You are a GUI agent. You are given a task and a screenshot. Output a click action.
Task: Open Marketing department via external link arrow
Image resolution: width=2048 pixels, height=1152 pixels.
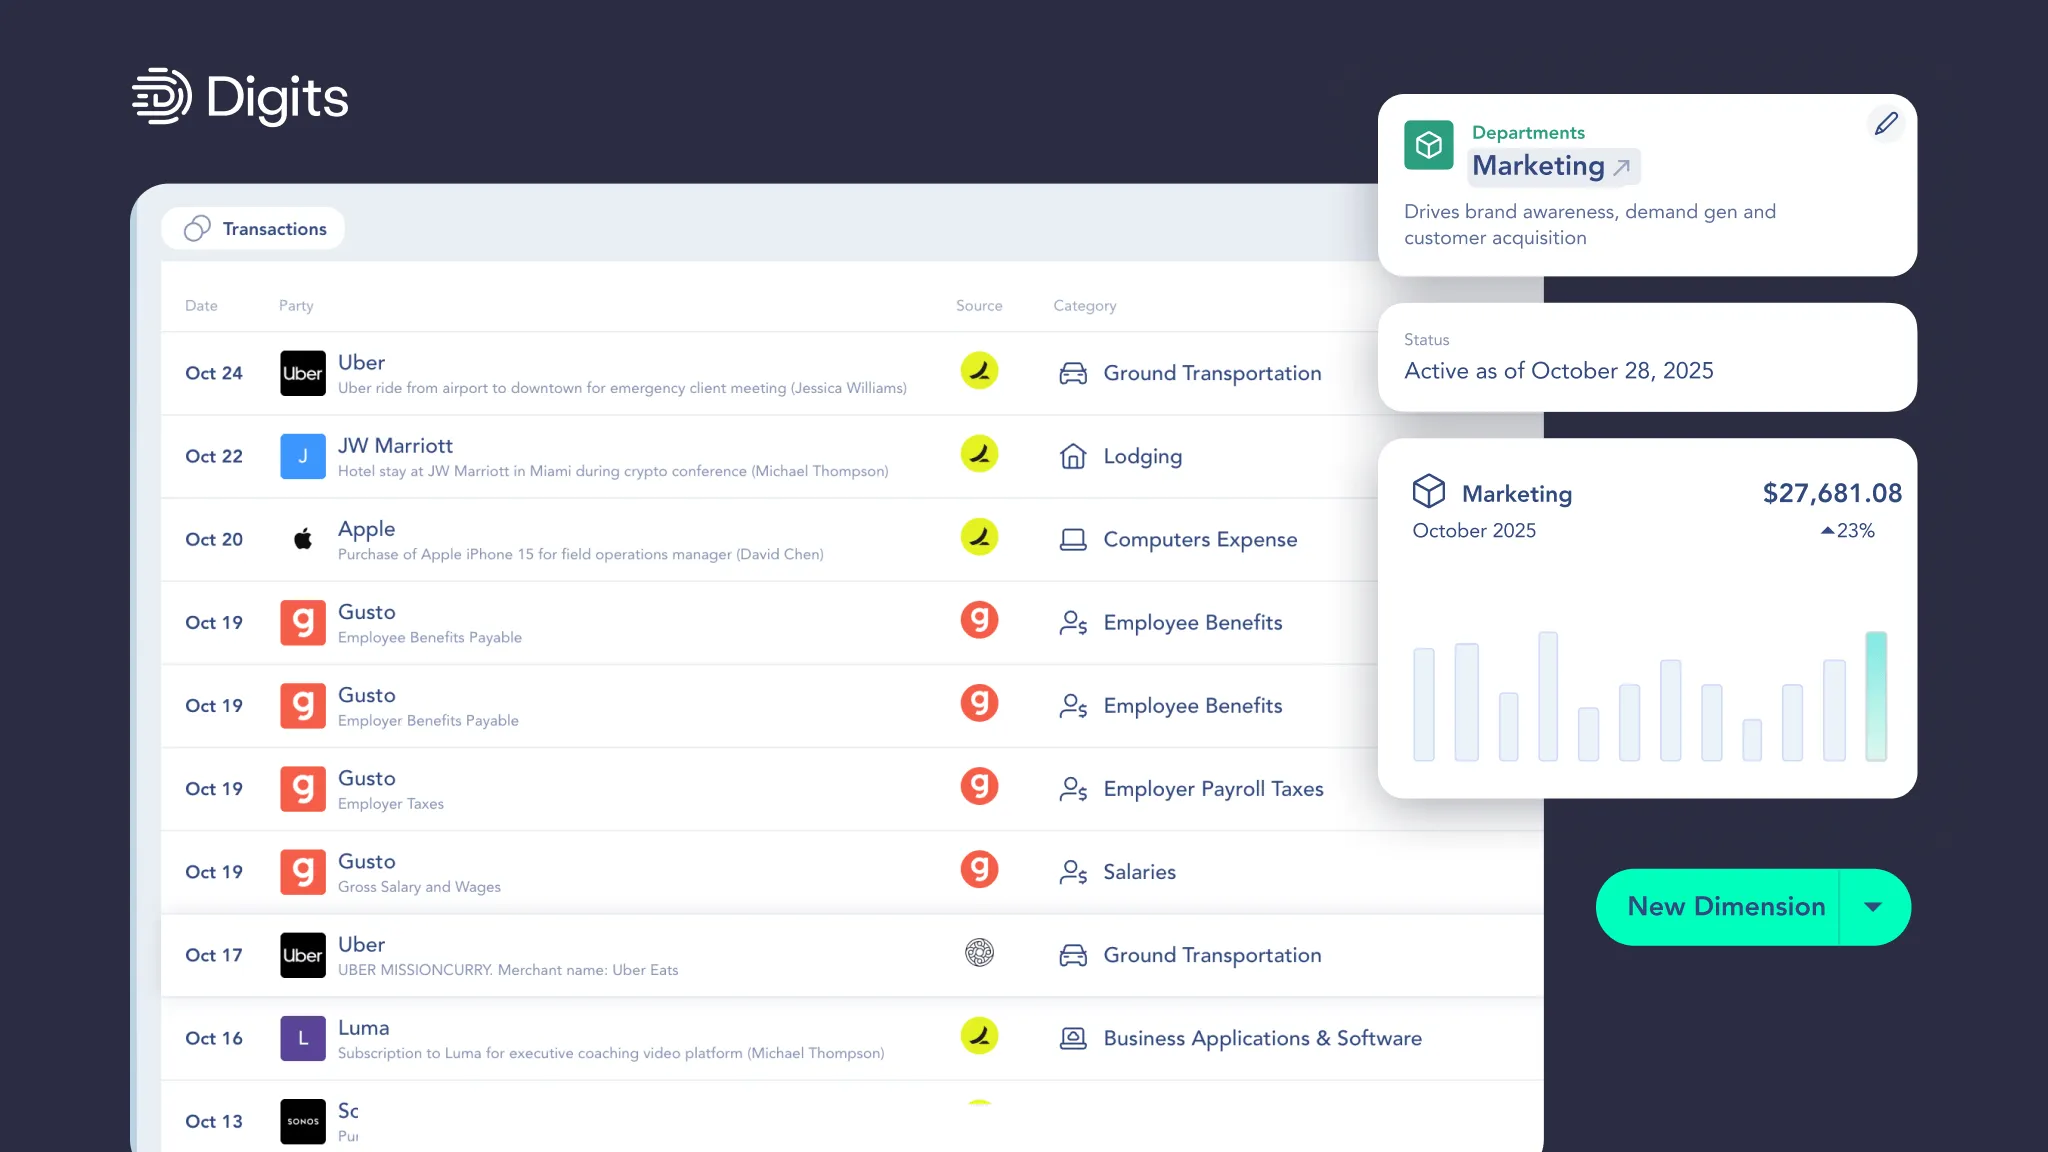pos(1622,167)
